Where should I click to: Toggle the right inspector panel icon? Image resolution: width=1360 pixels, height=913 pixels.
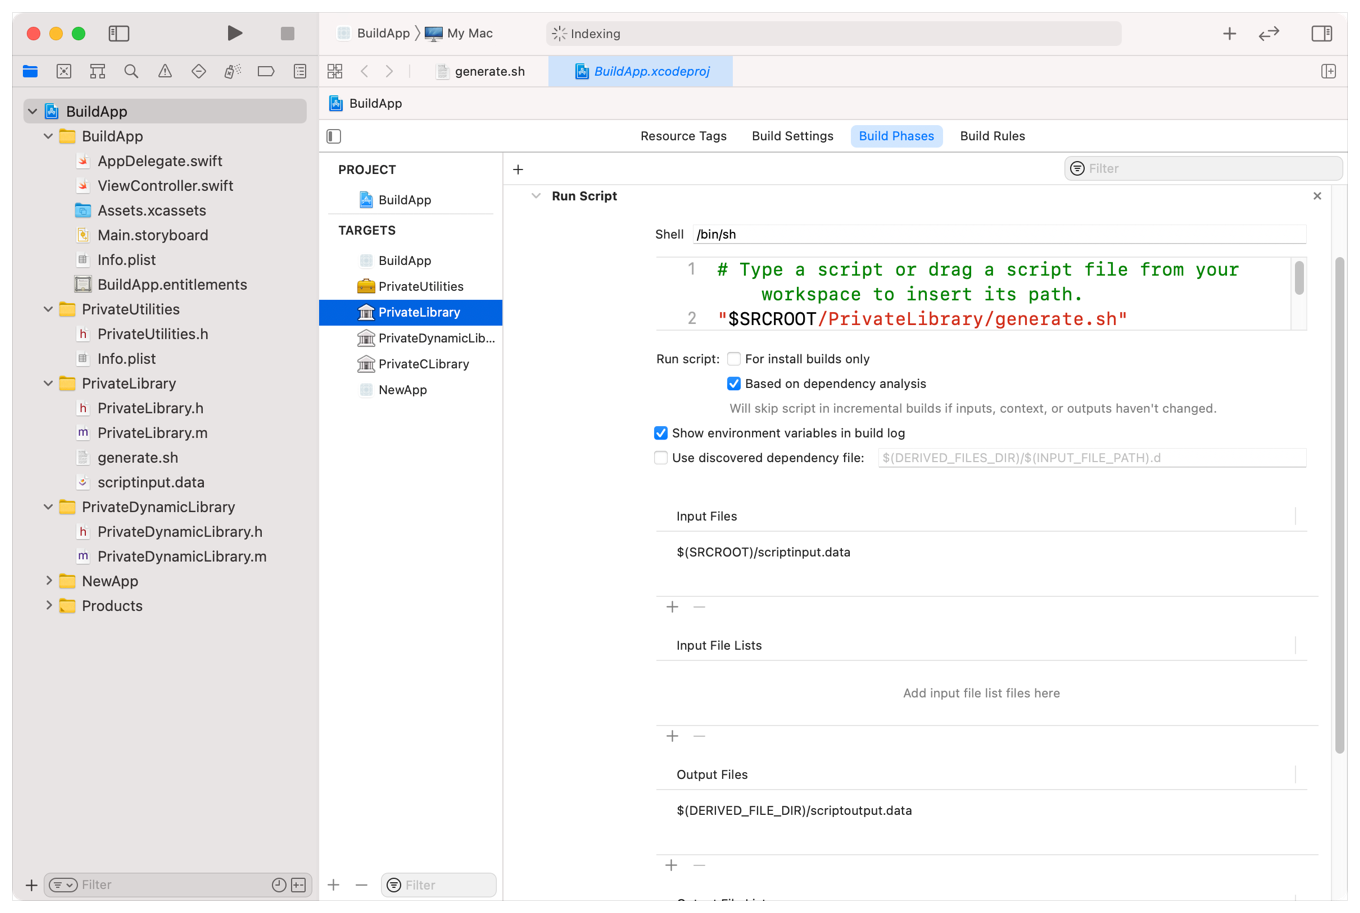point(1321,33)
